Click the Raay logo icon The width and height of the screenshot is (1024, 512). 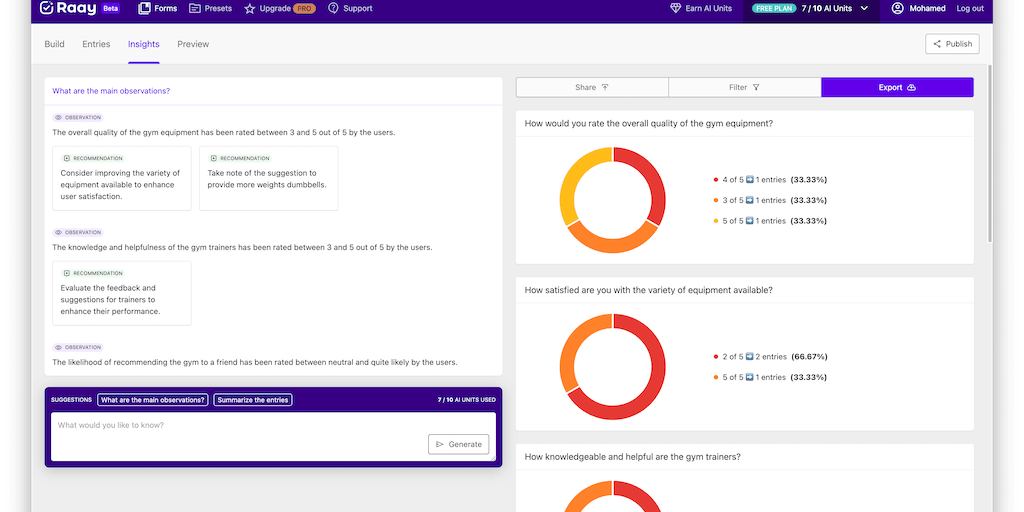tap(46, 8)
